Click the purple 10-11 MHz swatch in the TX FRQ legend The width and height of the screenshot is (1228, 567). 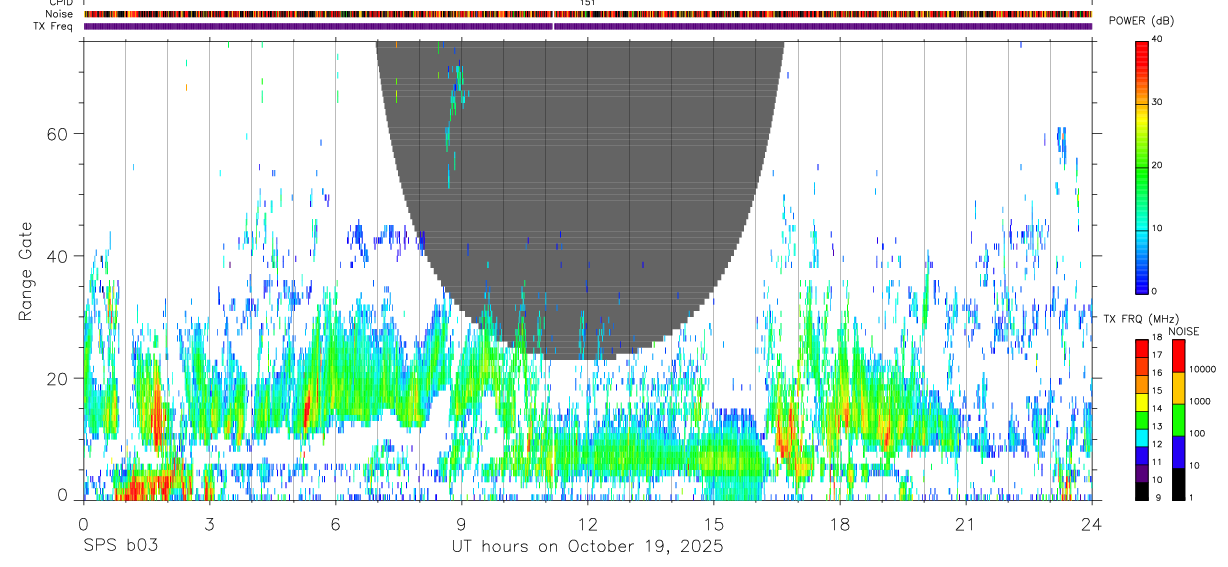click(x=1142, y=473)
